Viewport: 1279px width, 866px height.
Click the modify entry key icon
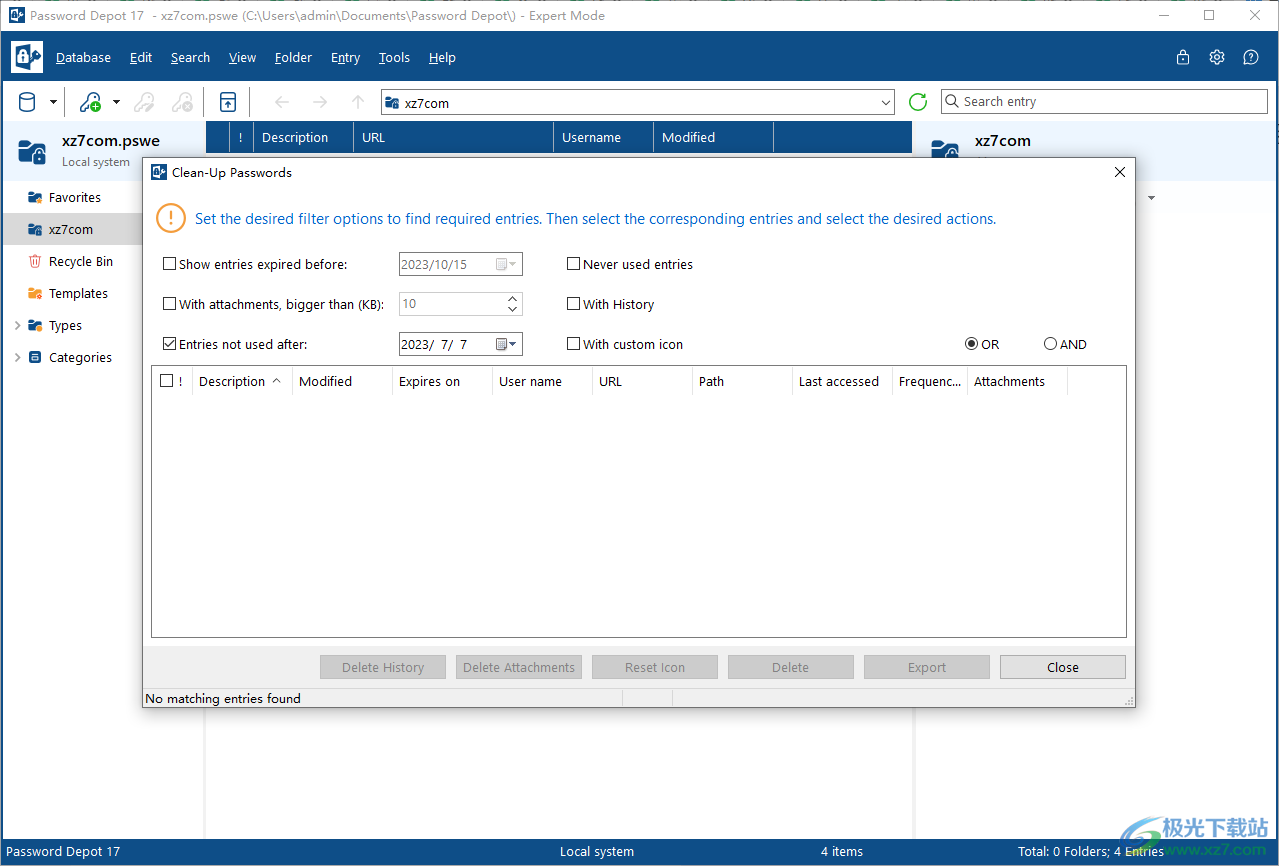coord(144,101)
